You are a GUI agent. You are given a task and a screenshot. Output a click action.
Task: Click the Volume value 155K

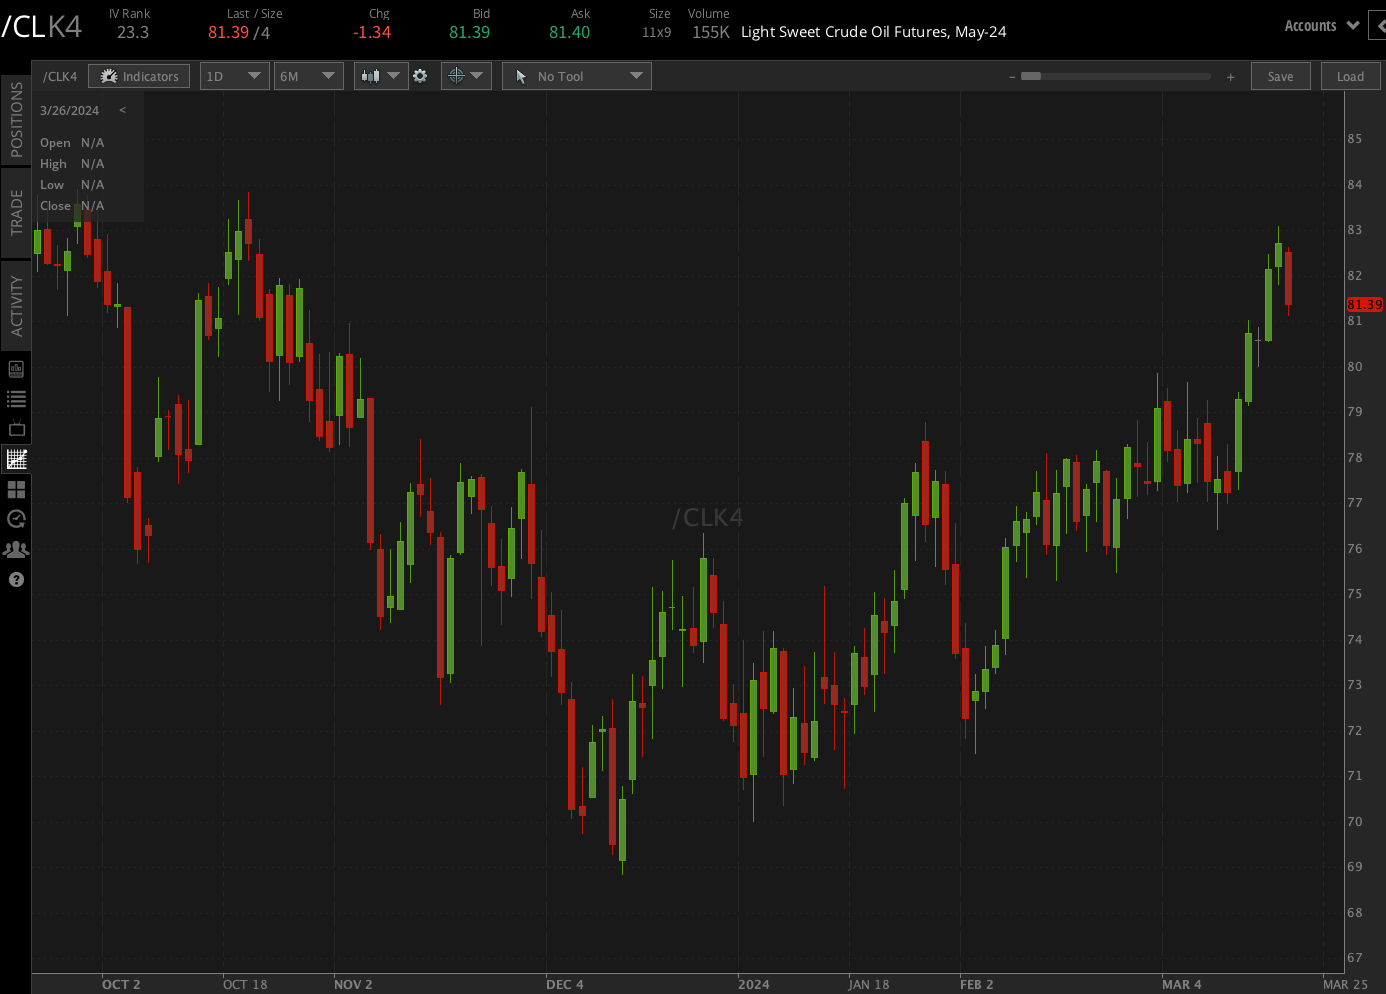pos(711,32)
